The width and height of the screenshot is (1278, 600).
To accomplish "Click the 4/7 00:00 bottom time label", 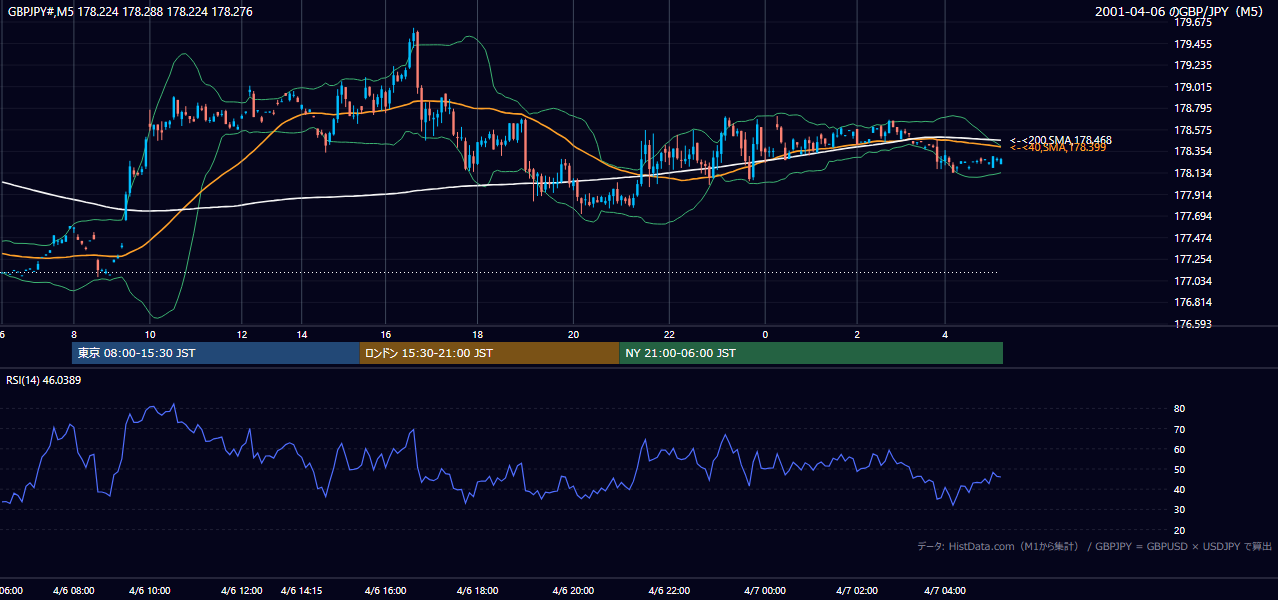I will point(765,590).
